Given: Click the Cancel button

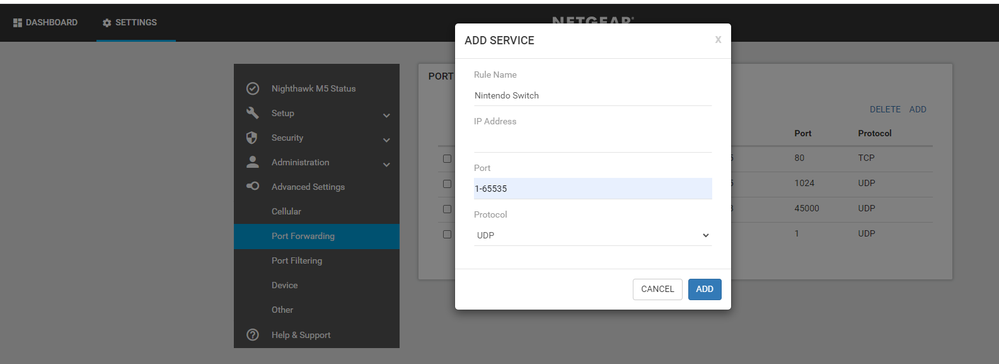Looking at the screenshot, I should coord(658,289).
